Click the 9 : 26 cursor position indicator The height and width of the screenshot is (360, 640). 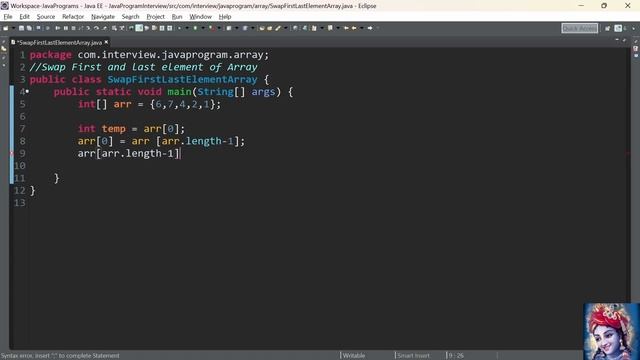point(456,356)
